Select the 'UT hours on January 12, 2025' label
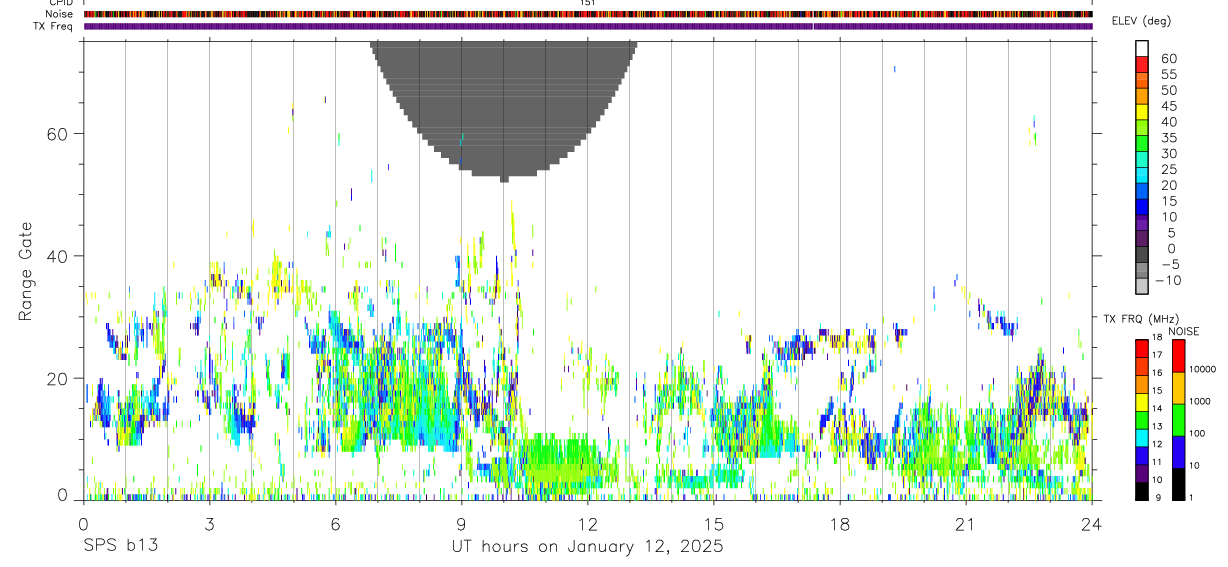The image size is (1228, 567). click(x=588, y=547)
